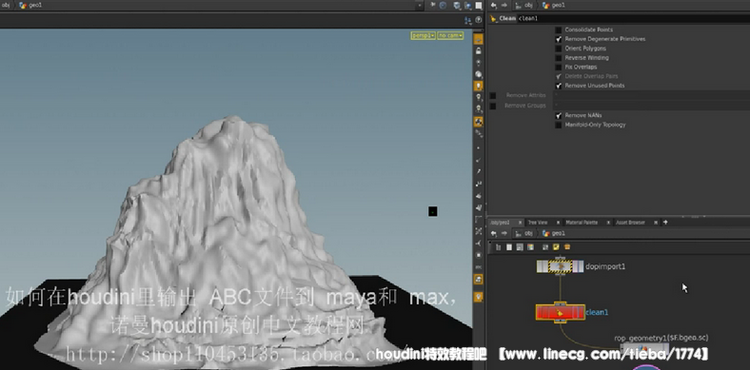Click the sphere shading icon in viewport display toolbar

pyautogui.click(x=478, y=75)
